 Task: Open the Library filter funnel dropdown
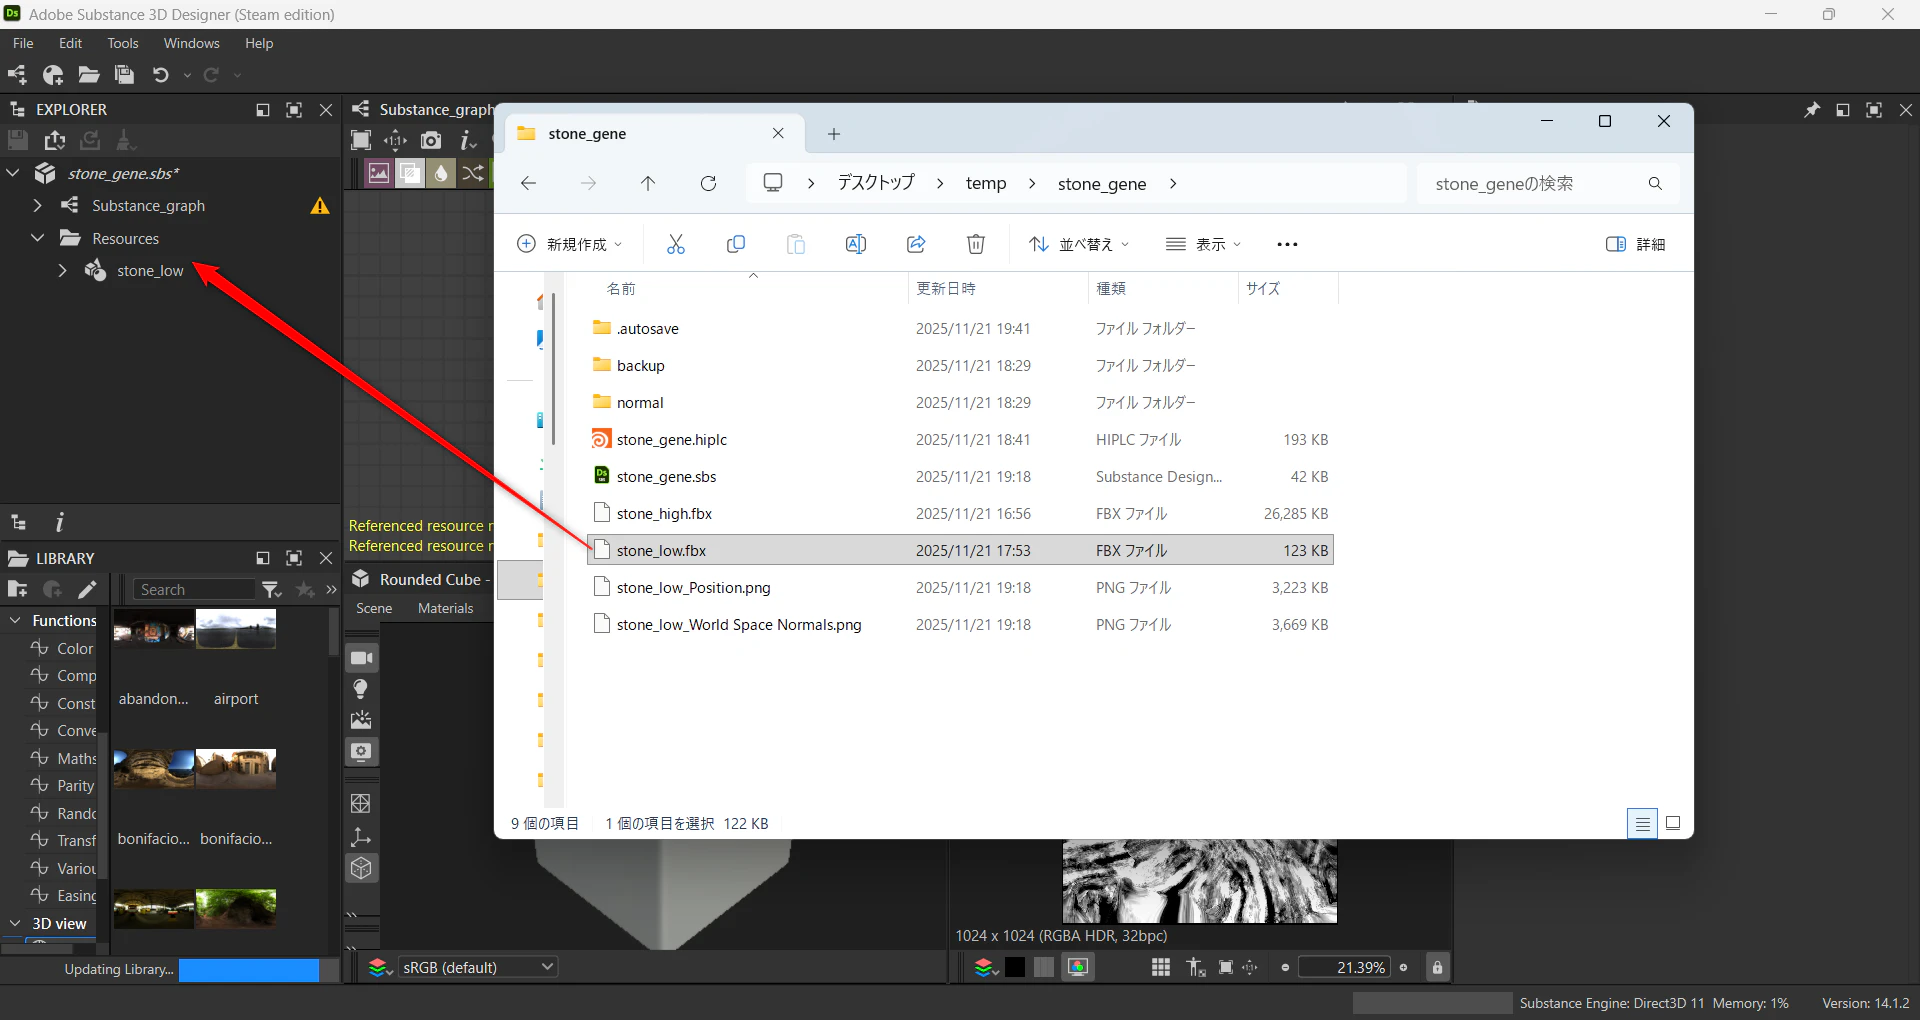pos(271,590)
